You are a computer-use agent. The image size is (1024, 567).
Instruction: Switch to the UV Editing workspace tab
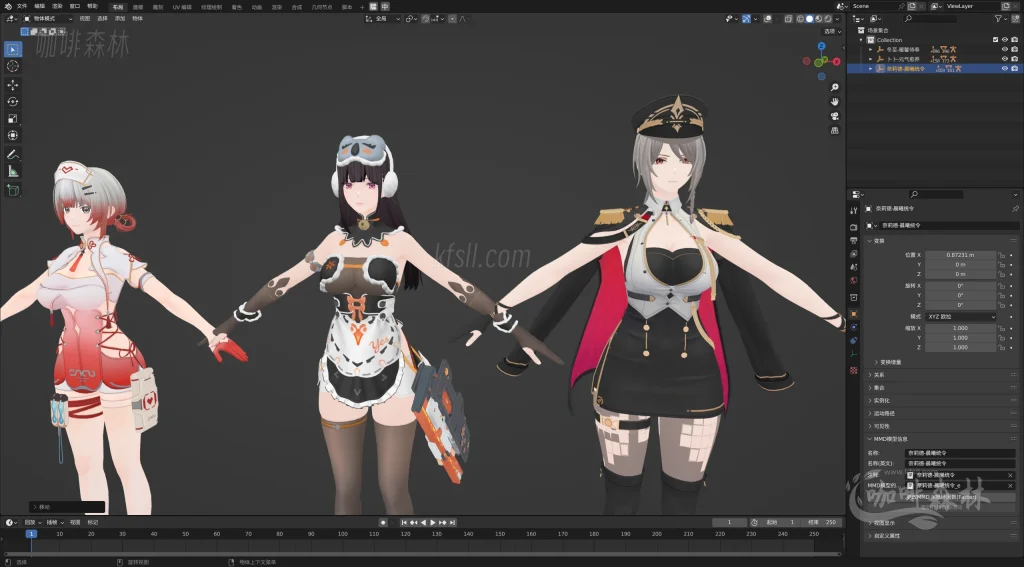pyautogui.click(x=182, y=7)
